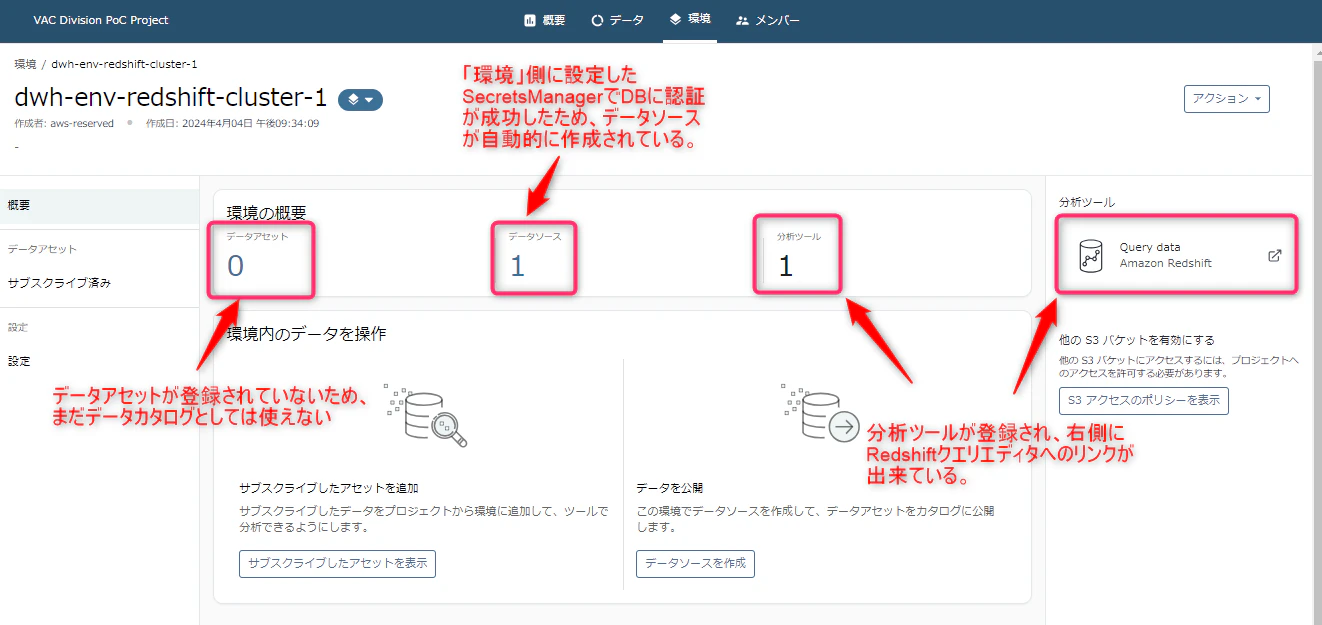
Task: Click the サブスクライブしたアセットを追加 heading
Action: 328,488
